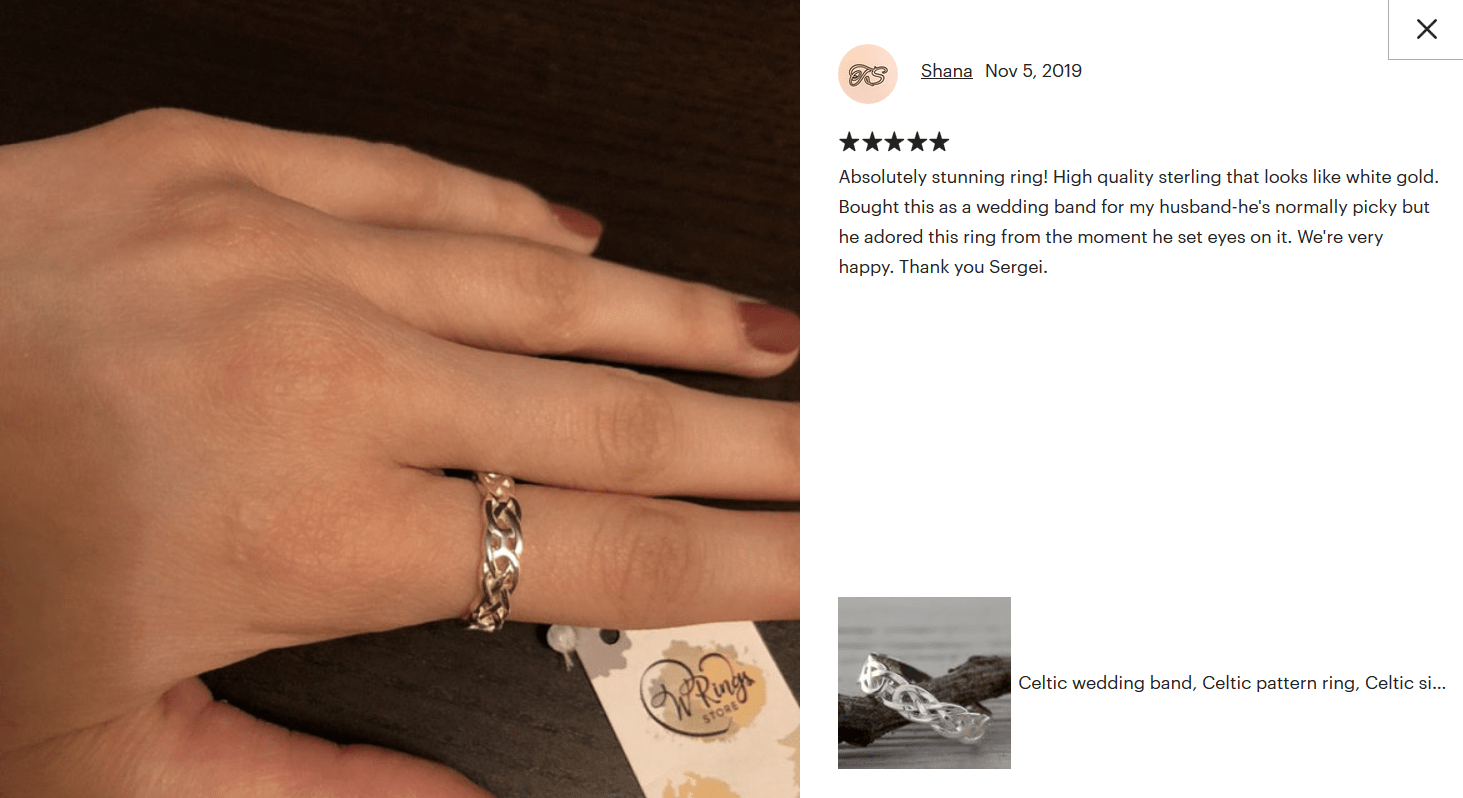Click the review text starting 'Absolutely stunning ring!'
This screenshot has height=798, width=1463.
1138,222
